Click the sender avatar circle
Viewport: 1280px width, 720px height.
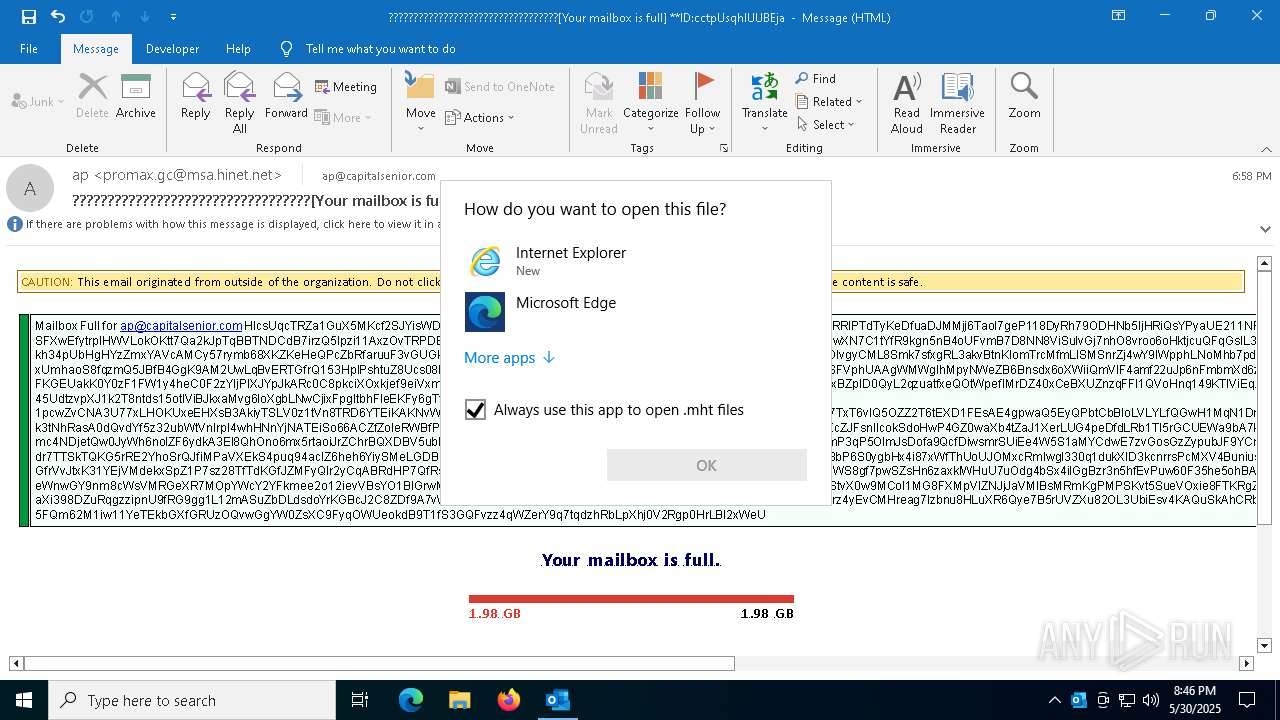click(x=30, y=188)
